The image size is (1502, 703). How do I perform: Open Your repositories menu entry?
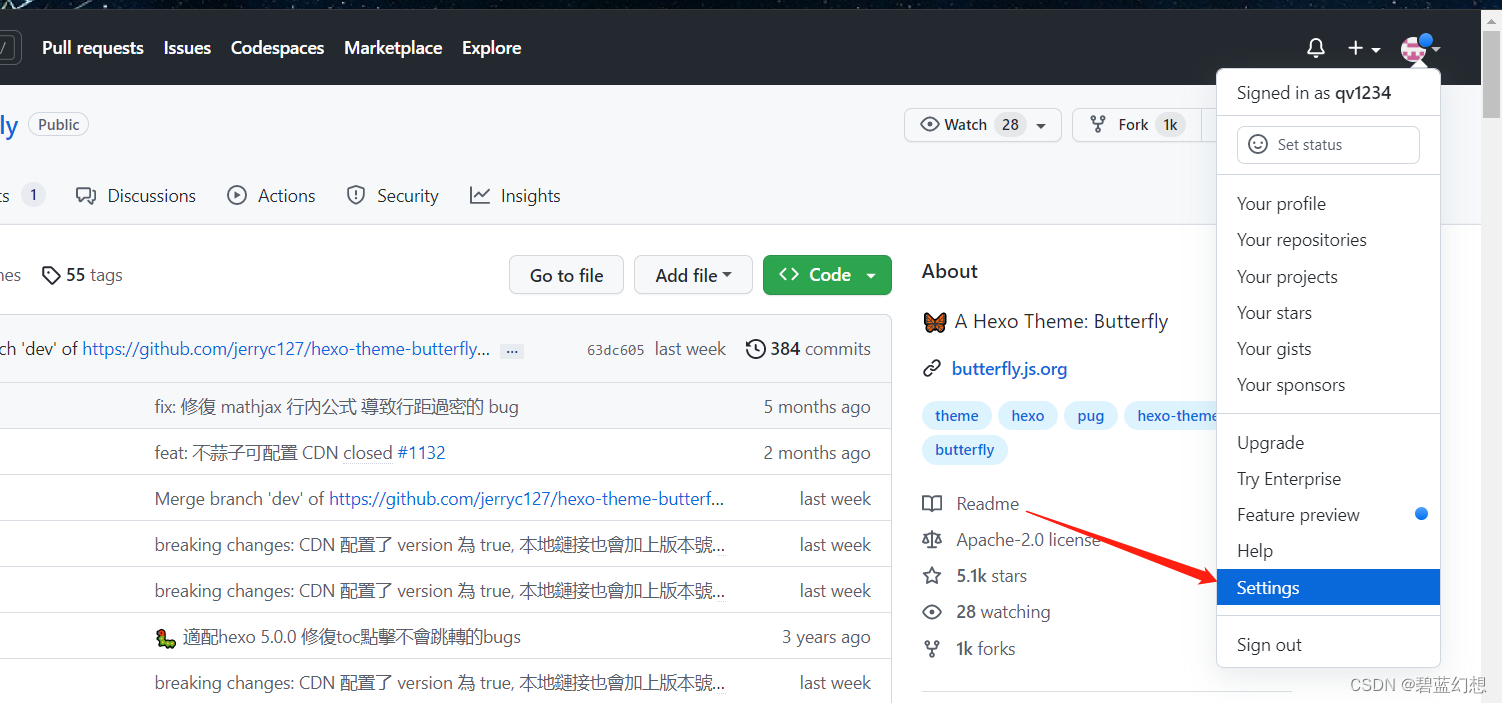1328,240
